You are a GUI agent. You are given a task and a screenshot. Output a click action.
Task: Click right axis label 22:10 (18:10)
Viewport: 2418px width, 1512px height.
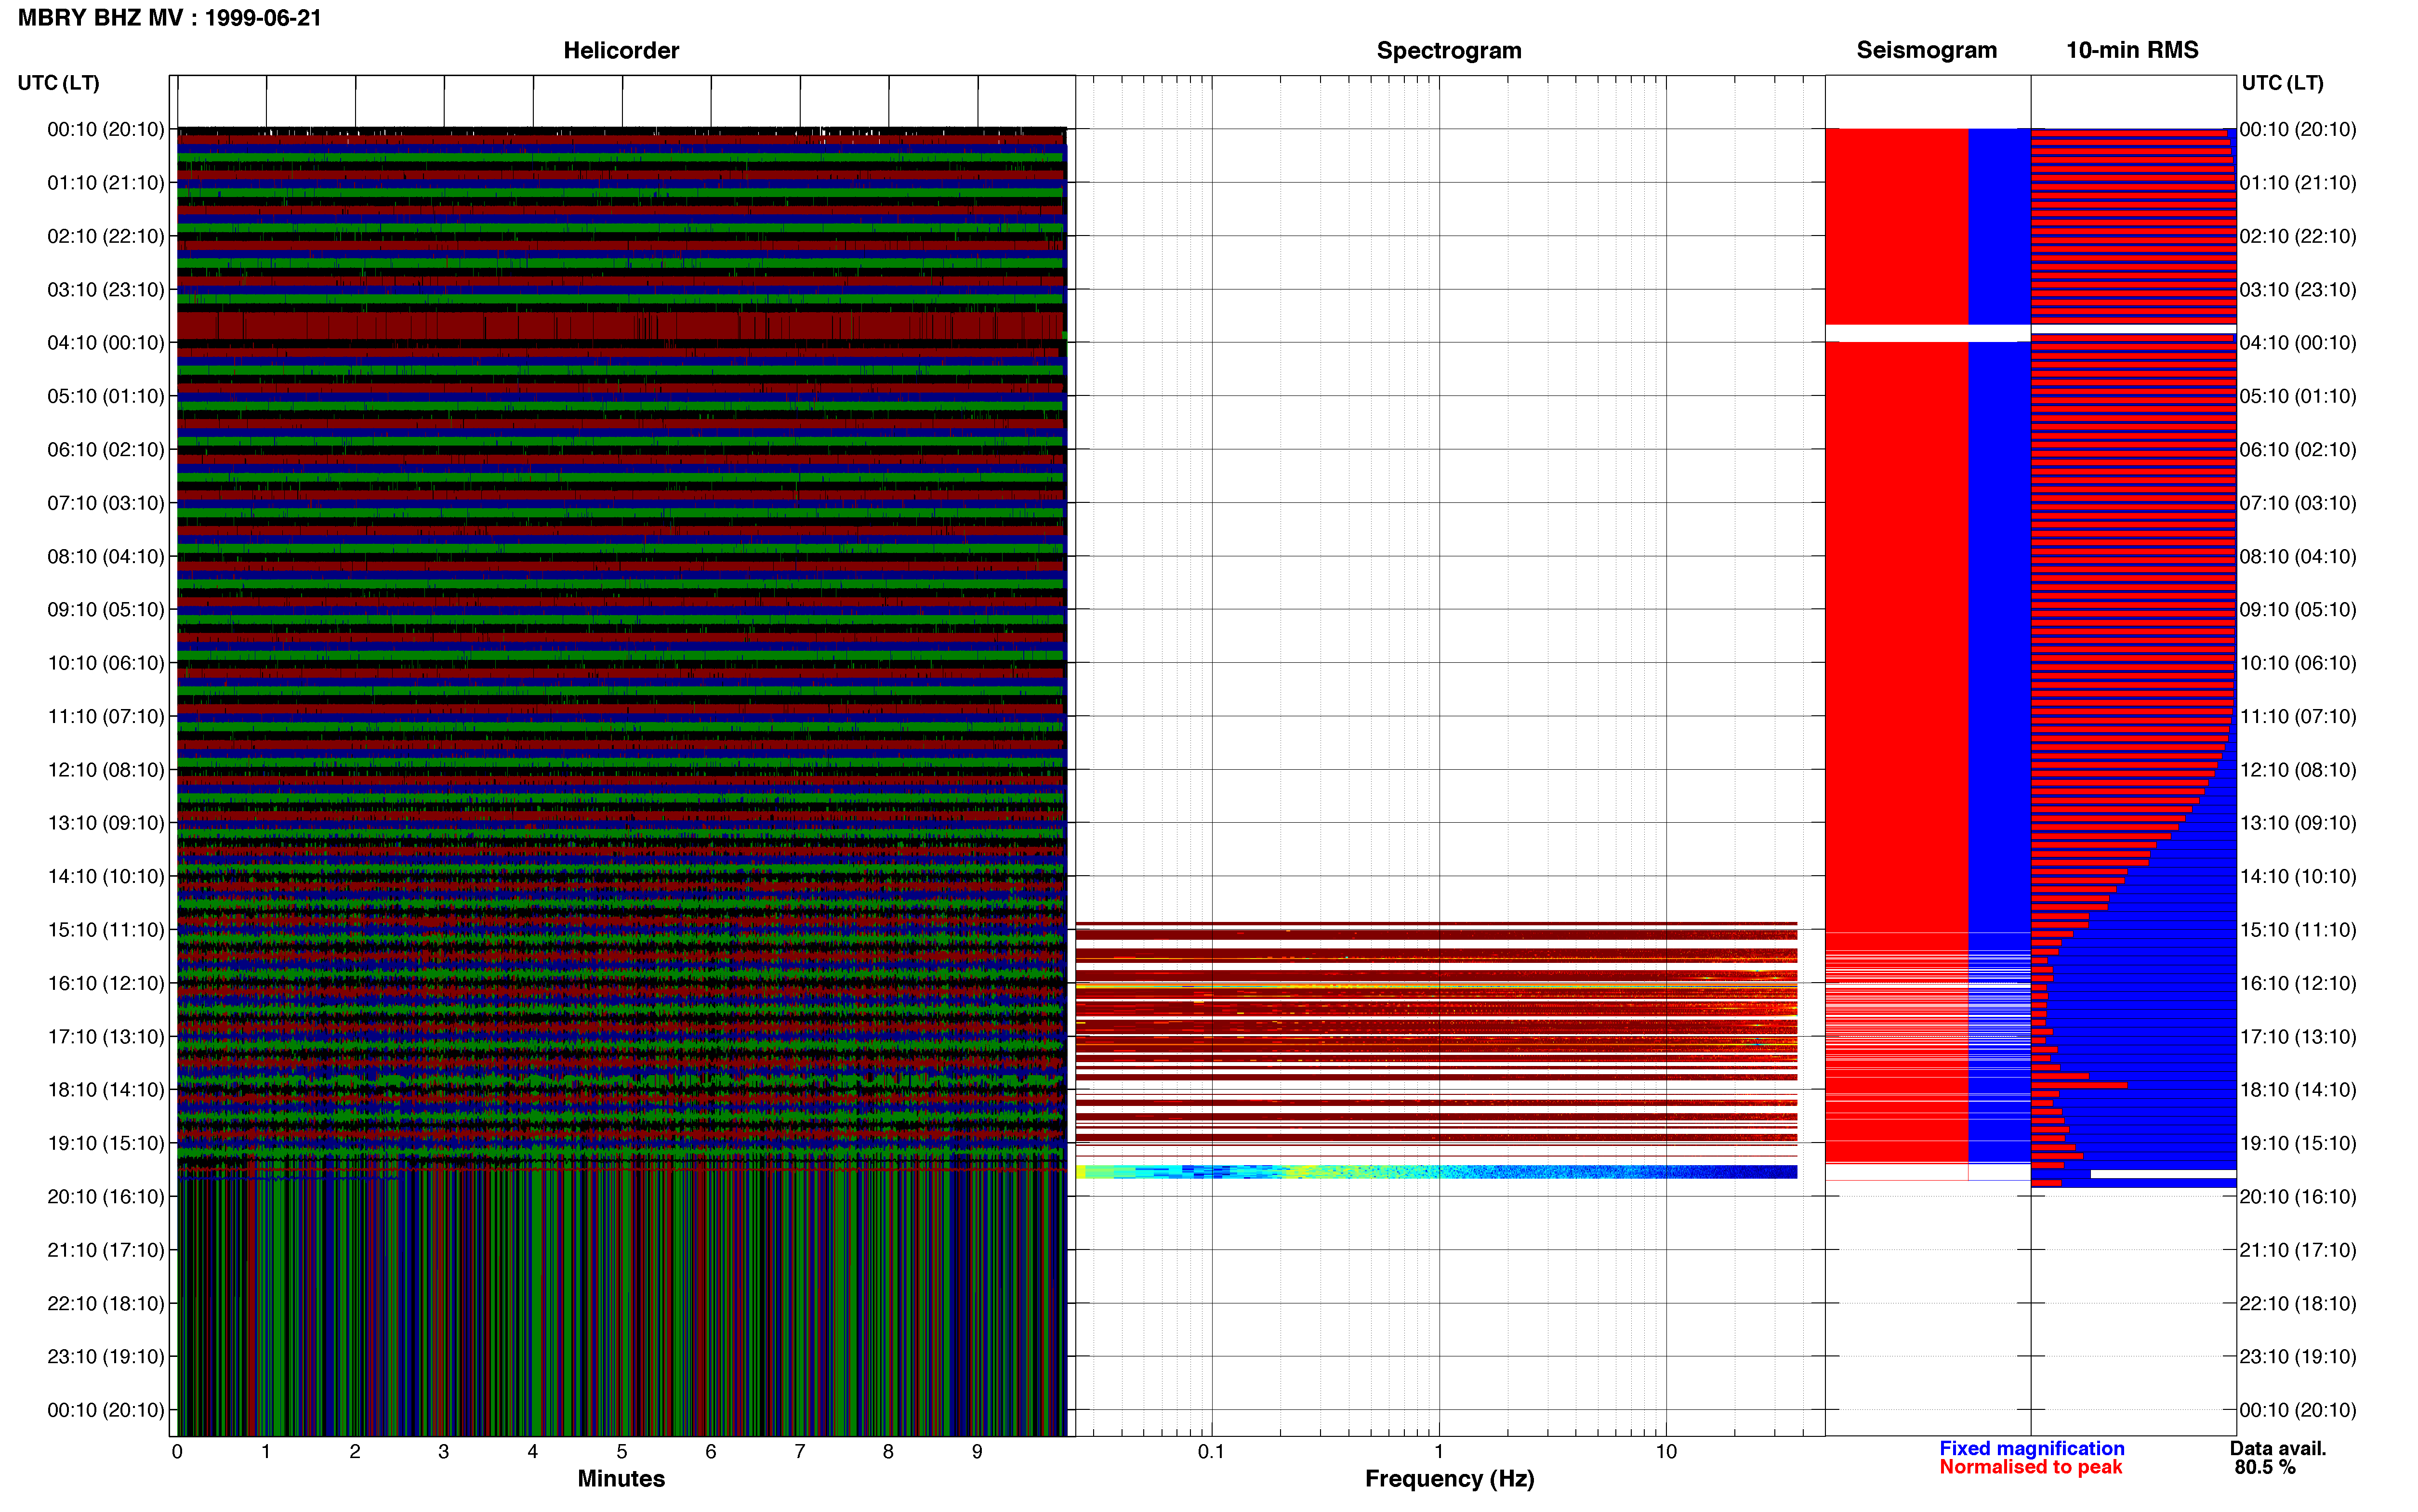[2298, 1304]
